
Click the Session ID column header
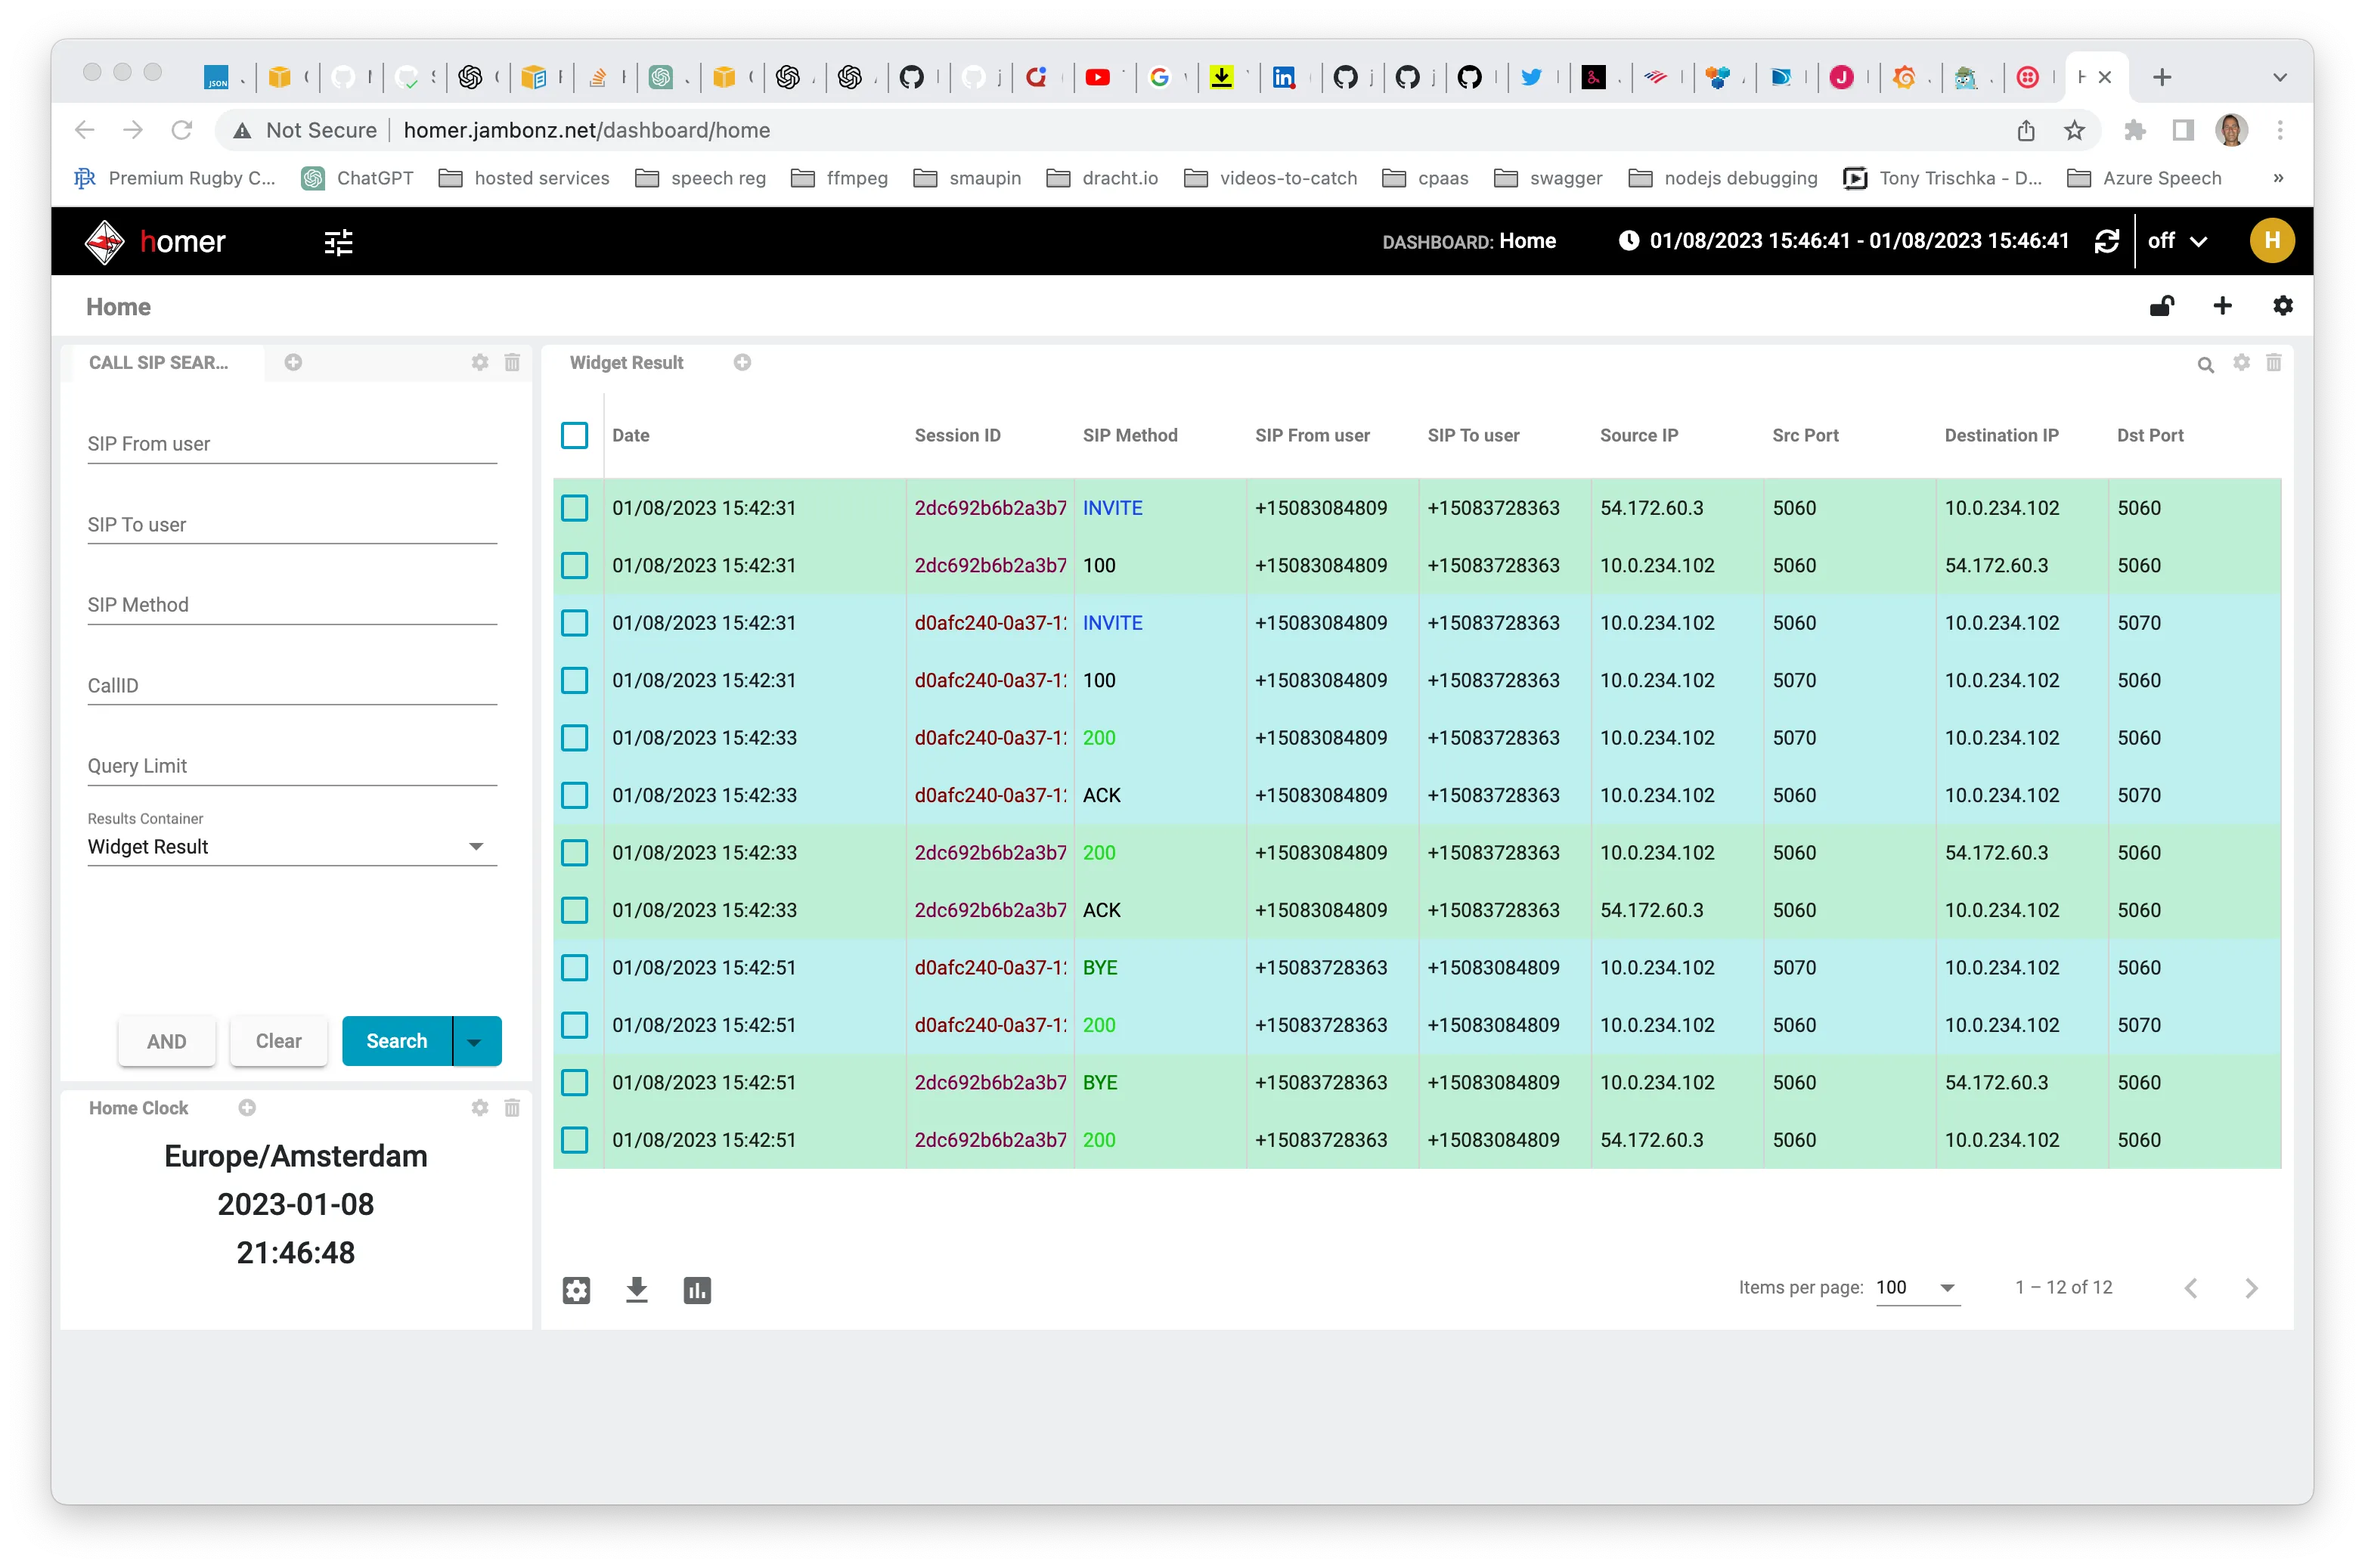tap(957, 436)
